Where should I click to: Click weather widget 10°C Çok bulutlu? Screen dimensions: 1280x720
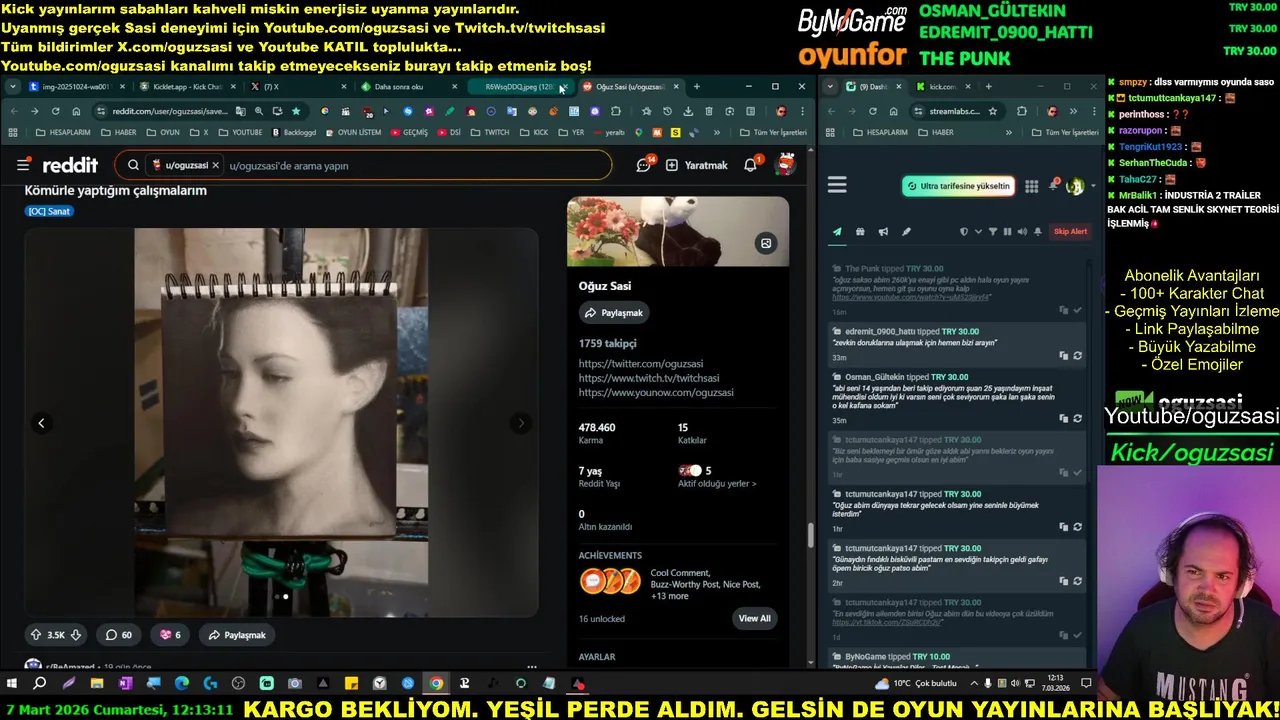pos(916,684)
